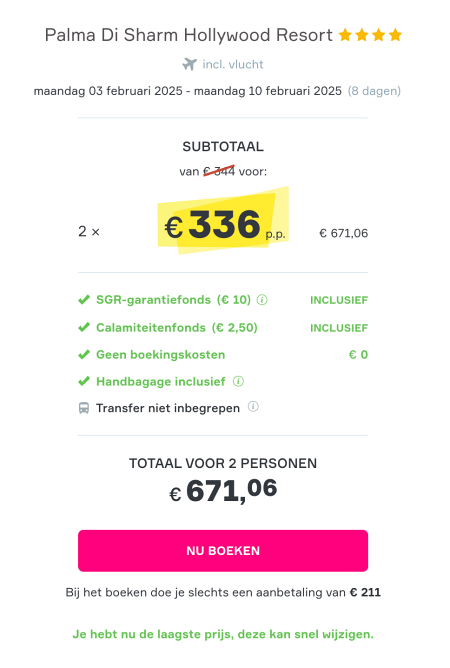450x668 pixels.
Task: Click the checkmark beside Calamiteitenfonds
Action: click(84, 327)
